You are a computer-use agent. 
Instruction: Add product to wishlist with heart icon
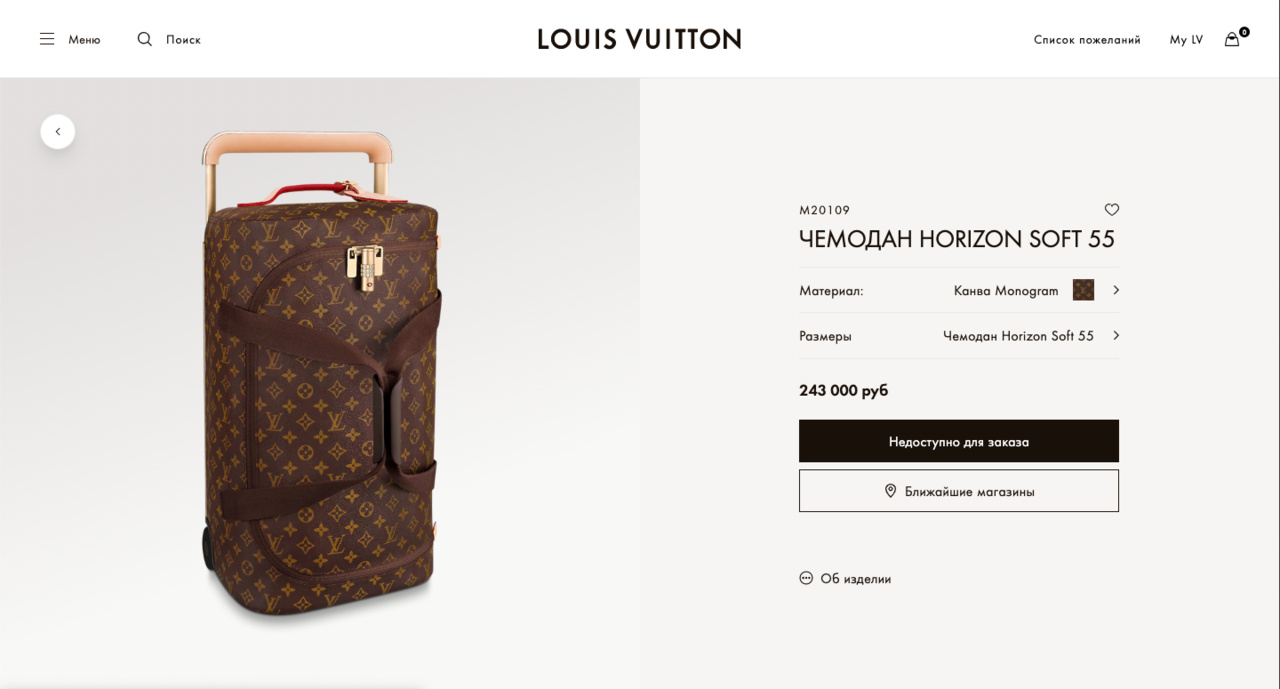(1111, 209)
